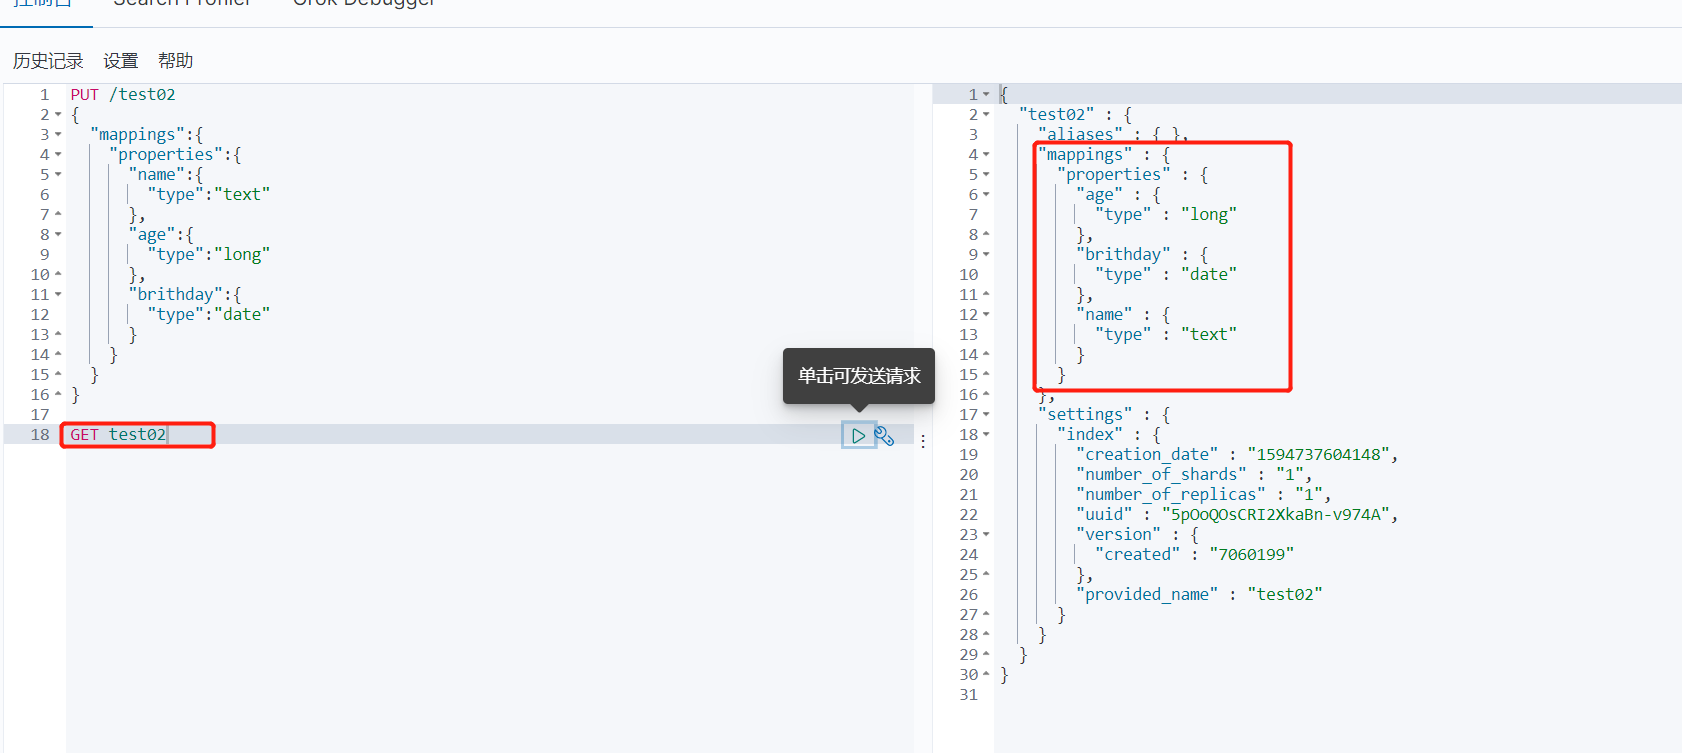
Task: Click line number 1 in request gutter
Action: pos(44,95)
